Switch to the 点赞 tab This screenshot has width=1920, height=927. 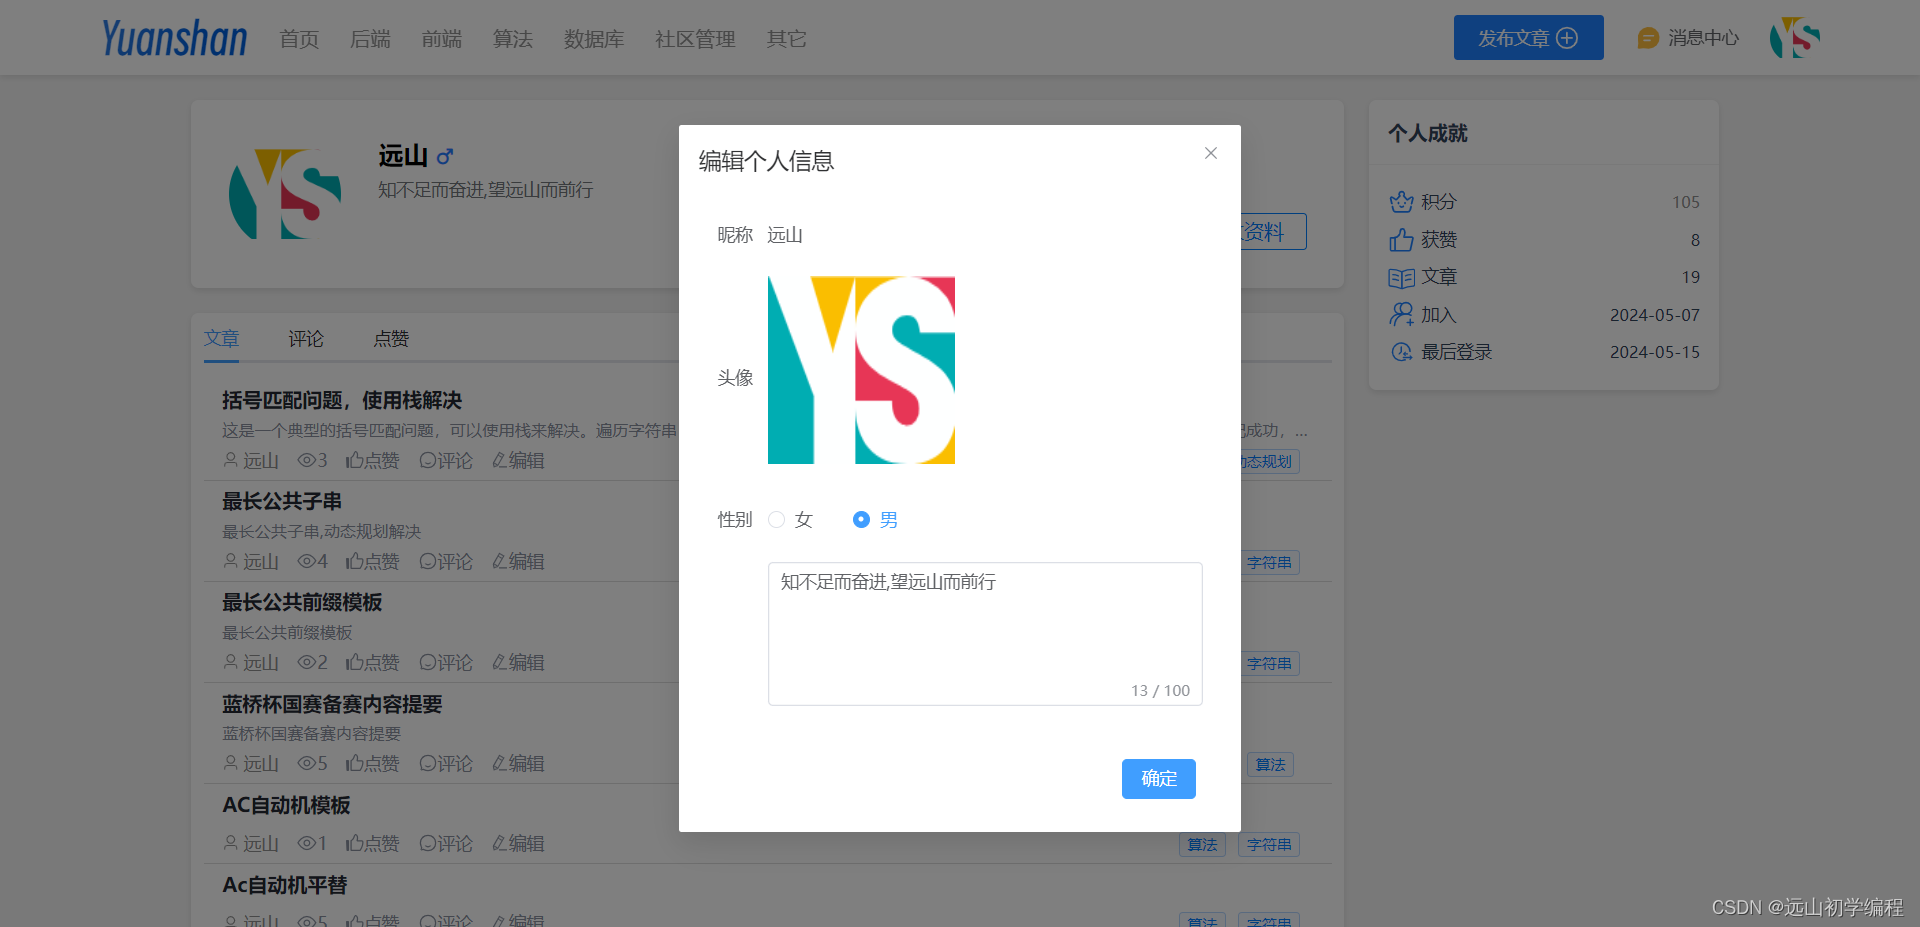[391, 339]
